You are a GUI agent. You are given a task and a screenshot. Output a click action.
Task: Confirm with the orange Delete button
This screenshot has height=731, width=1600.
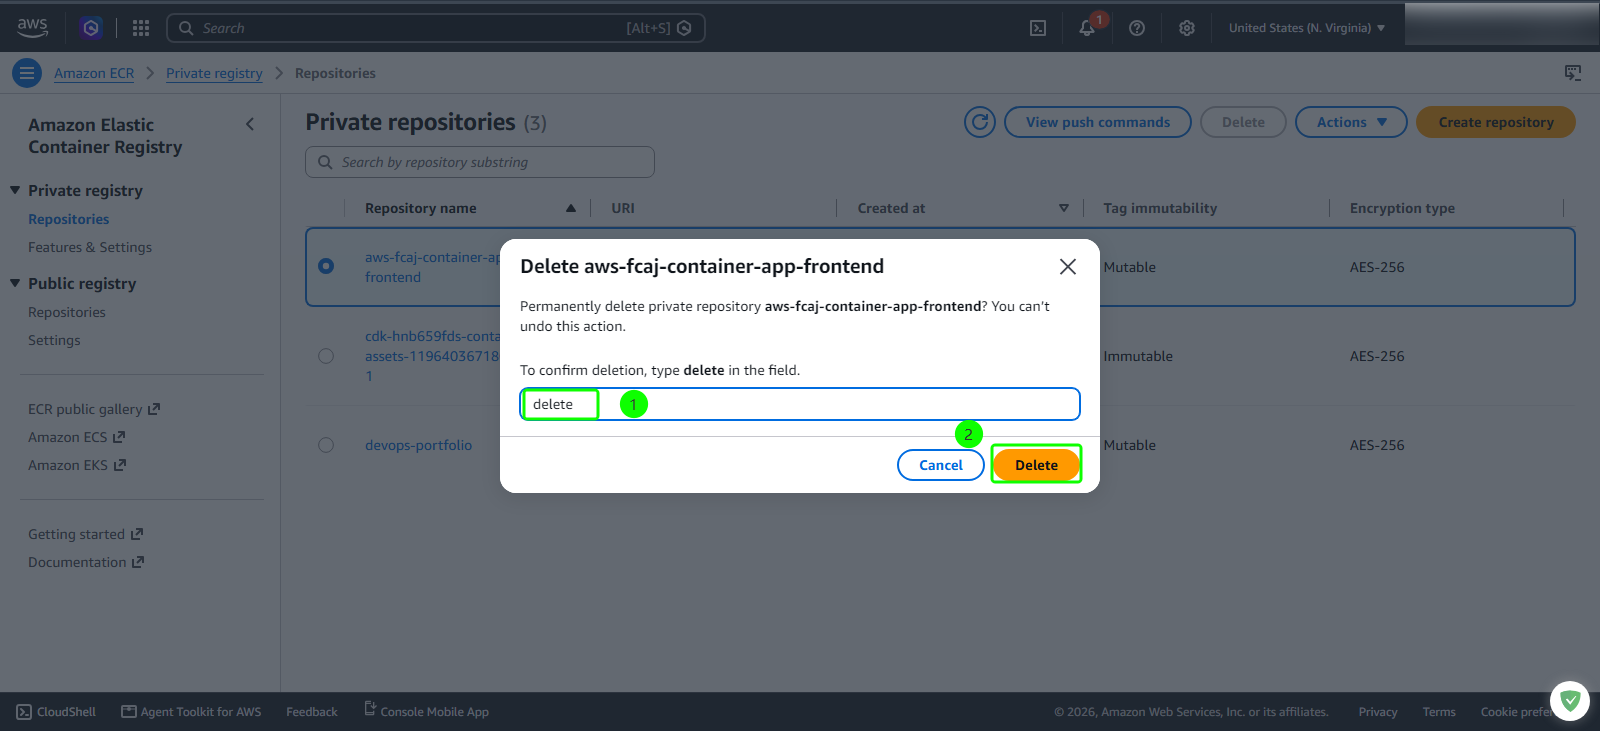(1036, 465)
